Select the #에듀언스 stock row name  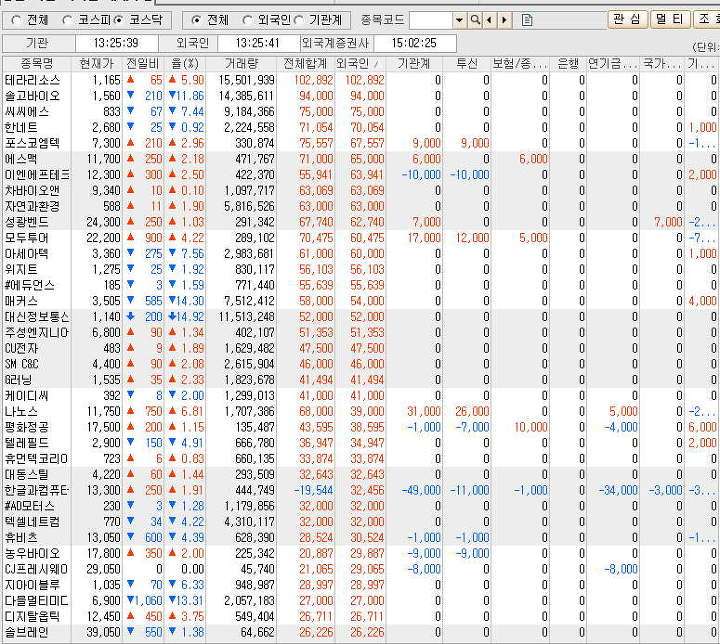click(x=30, y=285)
